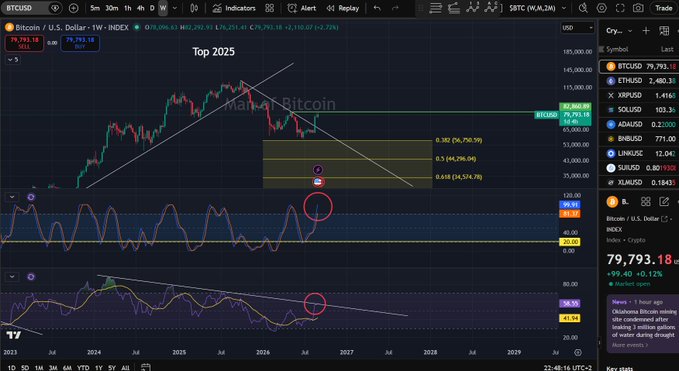Expand the timeframe dropdown arrow

point(175,8)
